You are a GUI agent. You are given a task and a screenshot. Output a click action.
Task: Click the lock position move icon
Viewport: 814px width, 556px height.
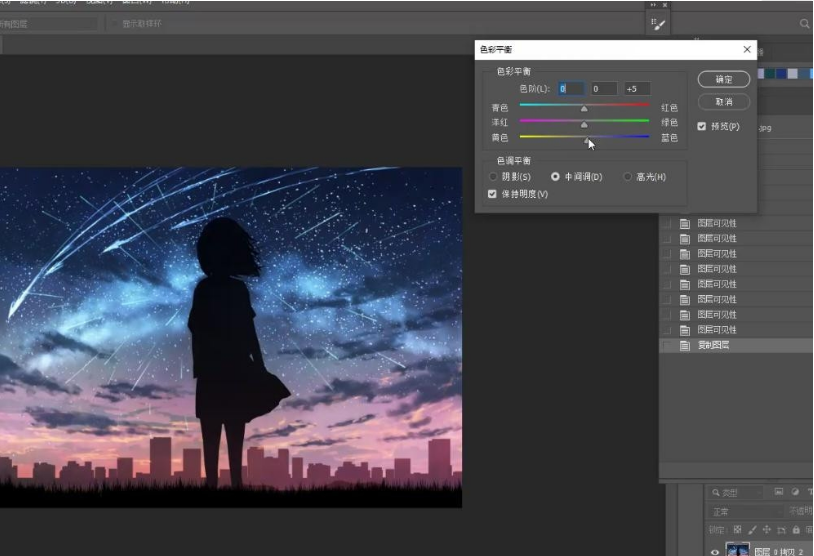point(767,529)
